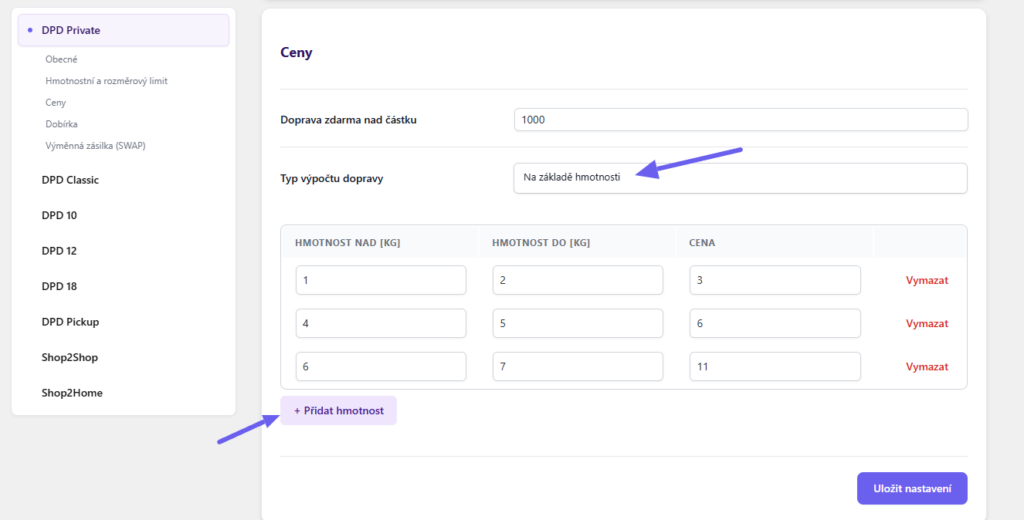Click Vymazat for the row priced 6
This screenshot has width=1024, height=520.
927,323
